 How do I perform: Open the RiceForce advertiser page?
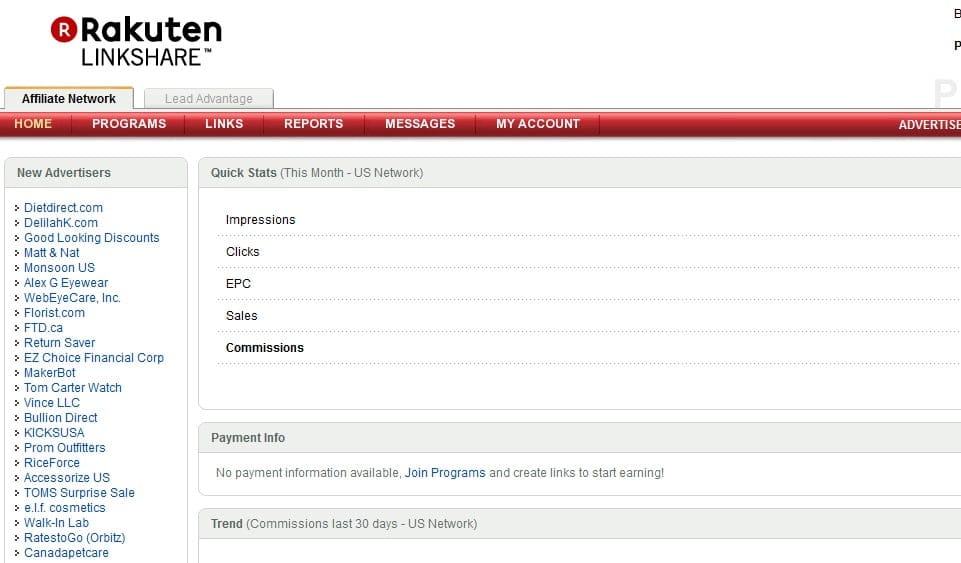51,463
